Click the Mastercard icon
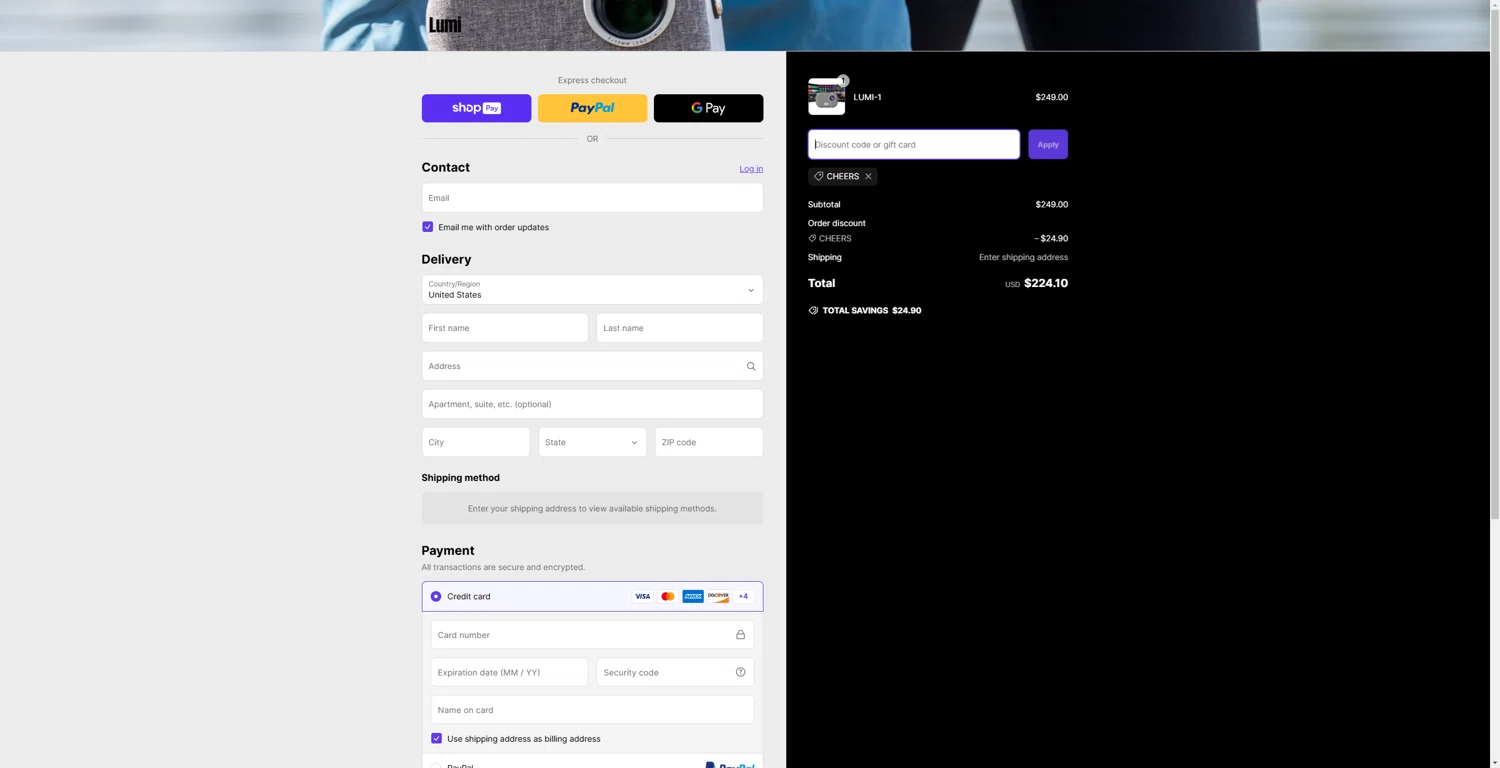The image size is (1500, 768). pyautogui.click(x=667, y=596)
